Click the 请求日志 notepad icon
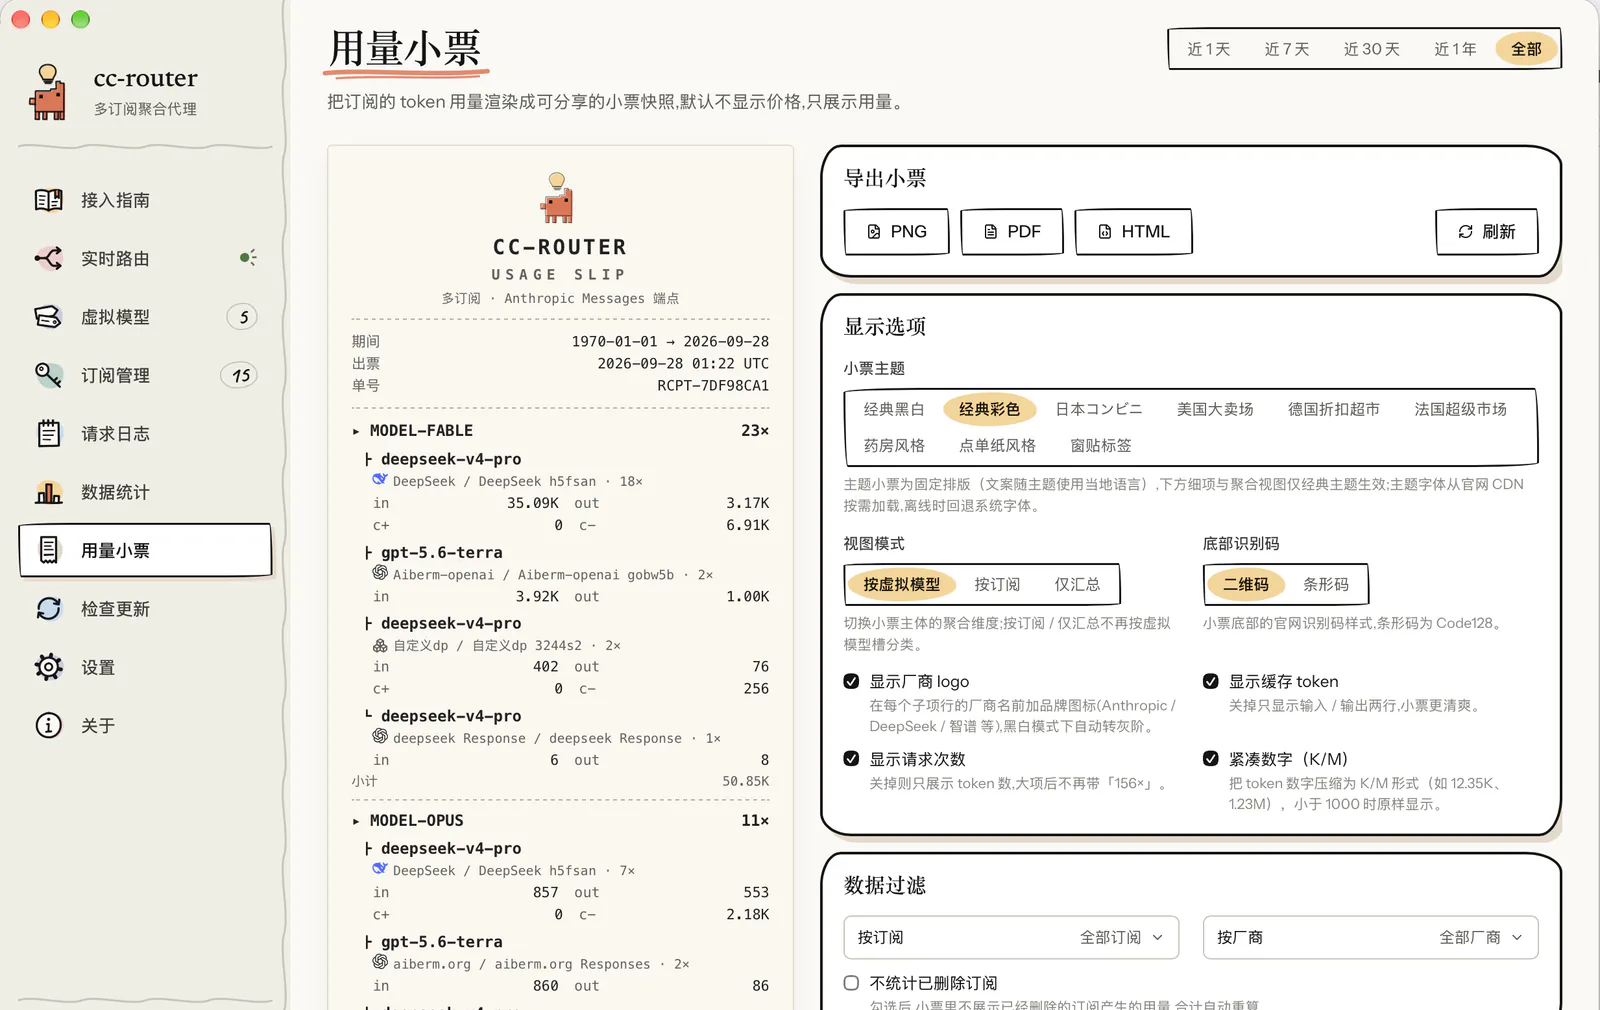 coord(48,433)
